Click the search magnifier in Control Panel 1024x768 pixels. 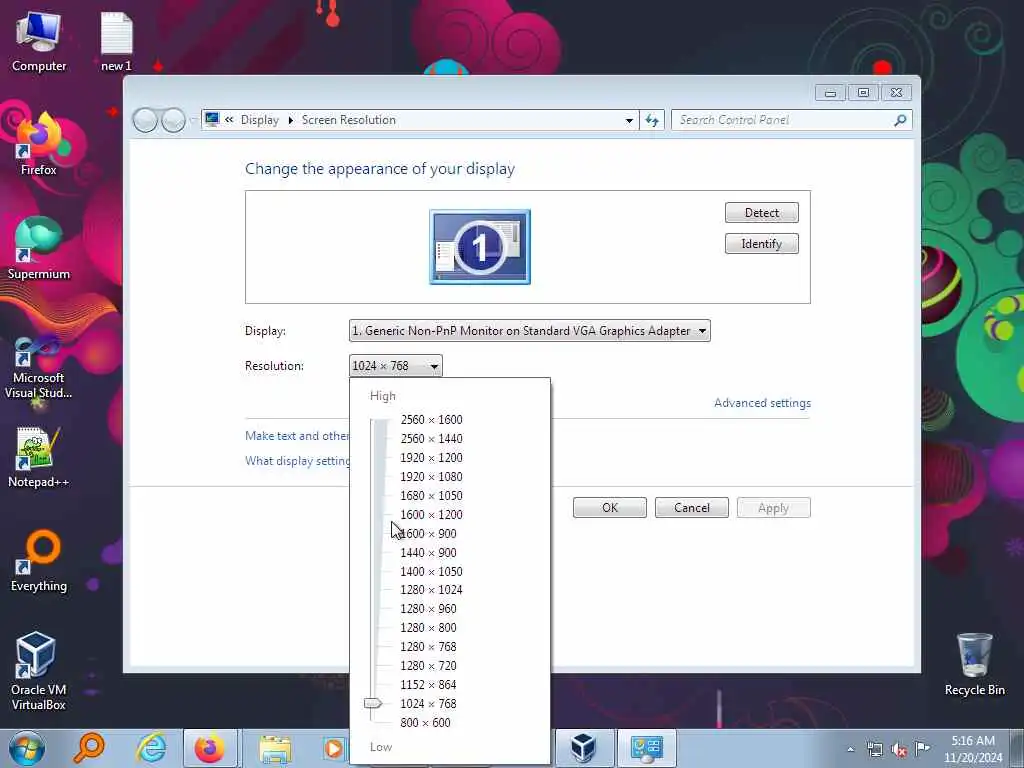pos(900,120)
